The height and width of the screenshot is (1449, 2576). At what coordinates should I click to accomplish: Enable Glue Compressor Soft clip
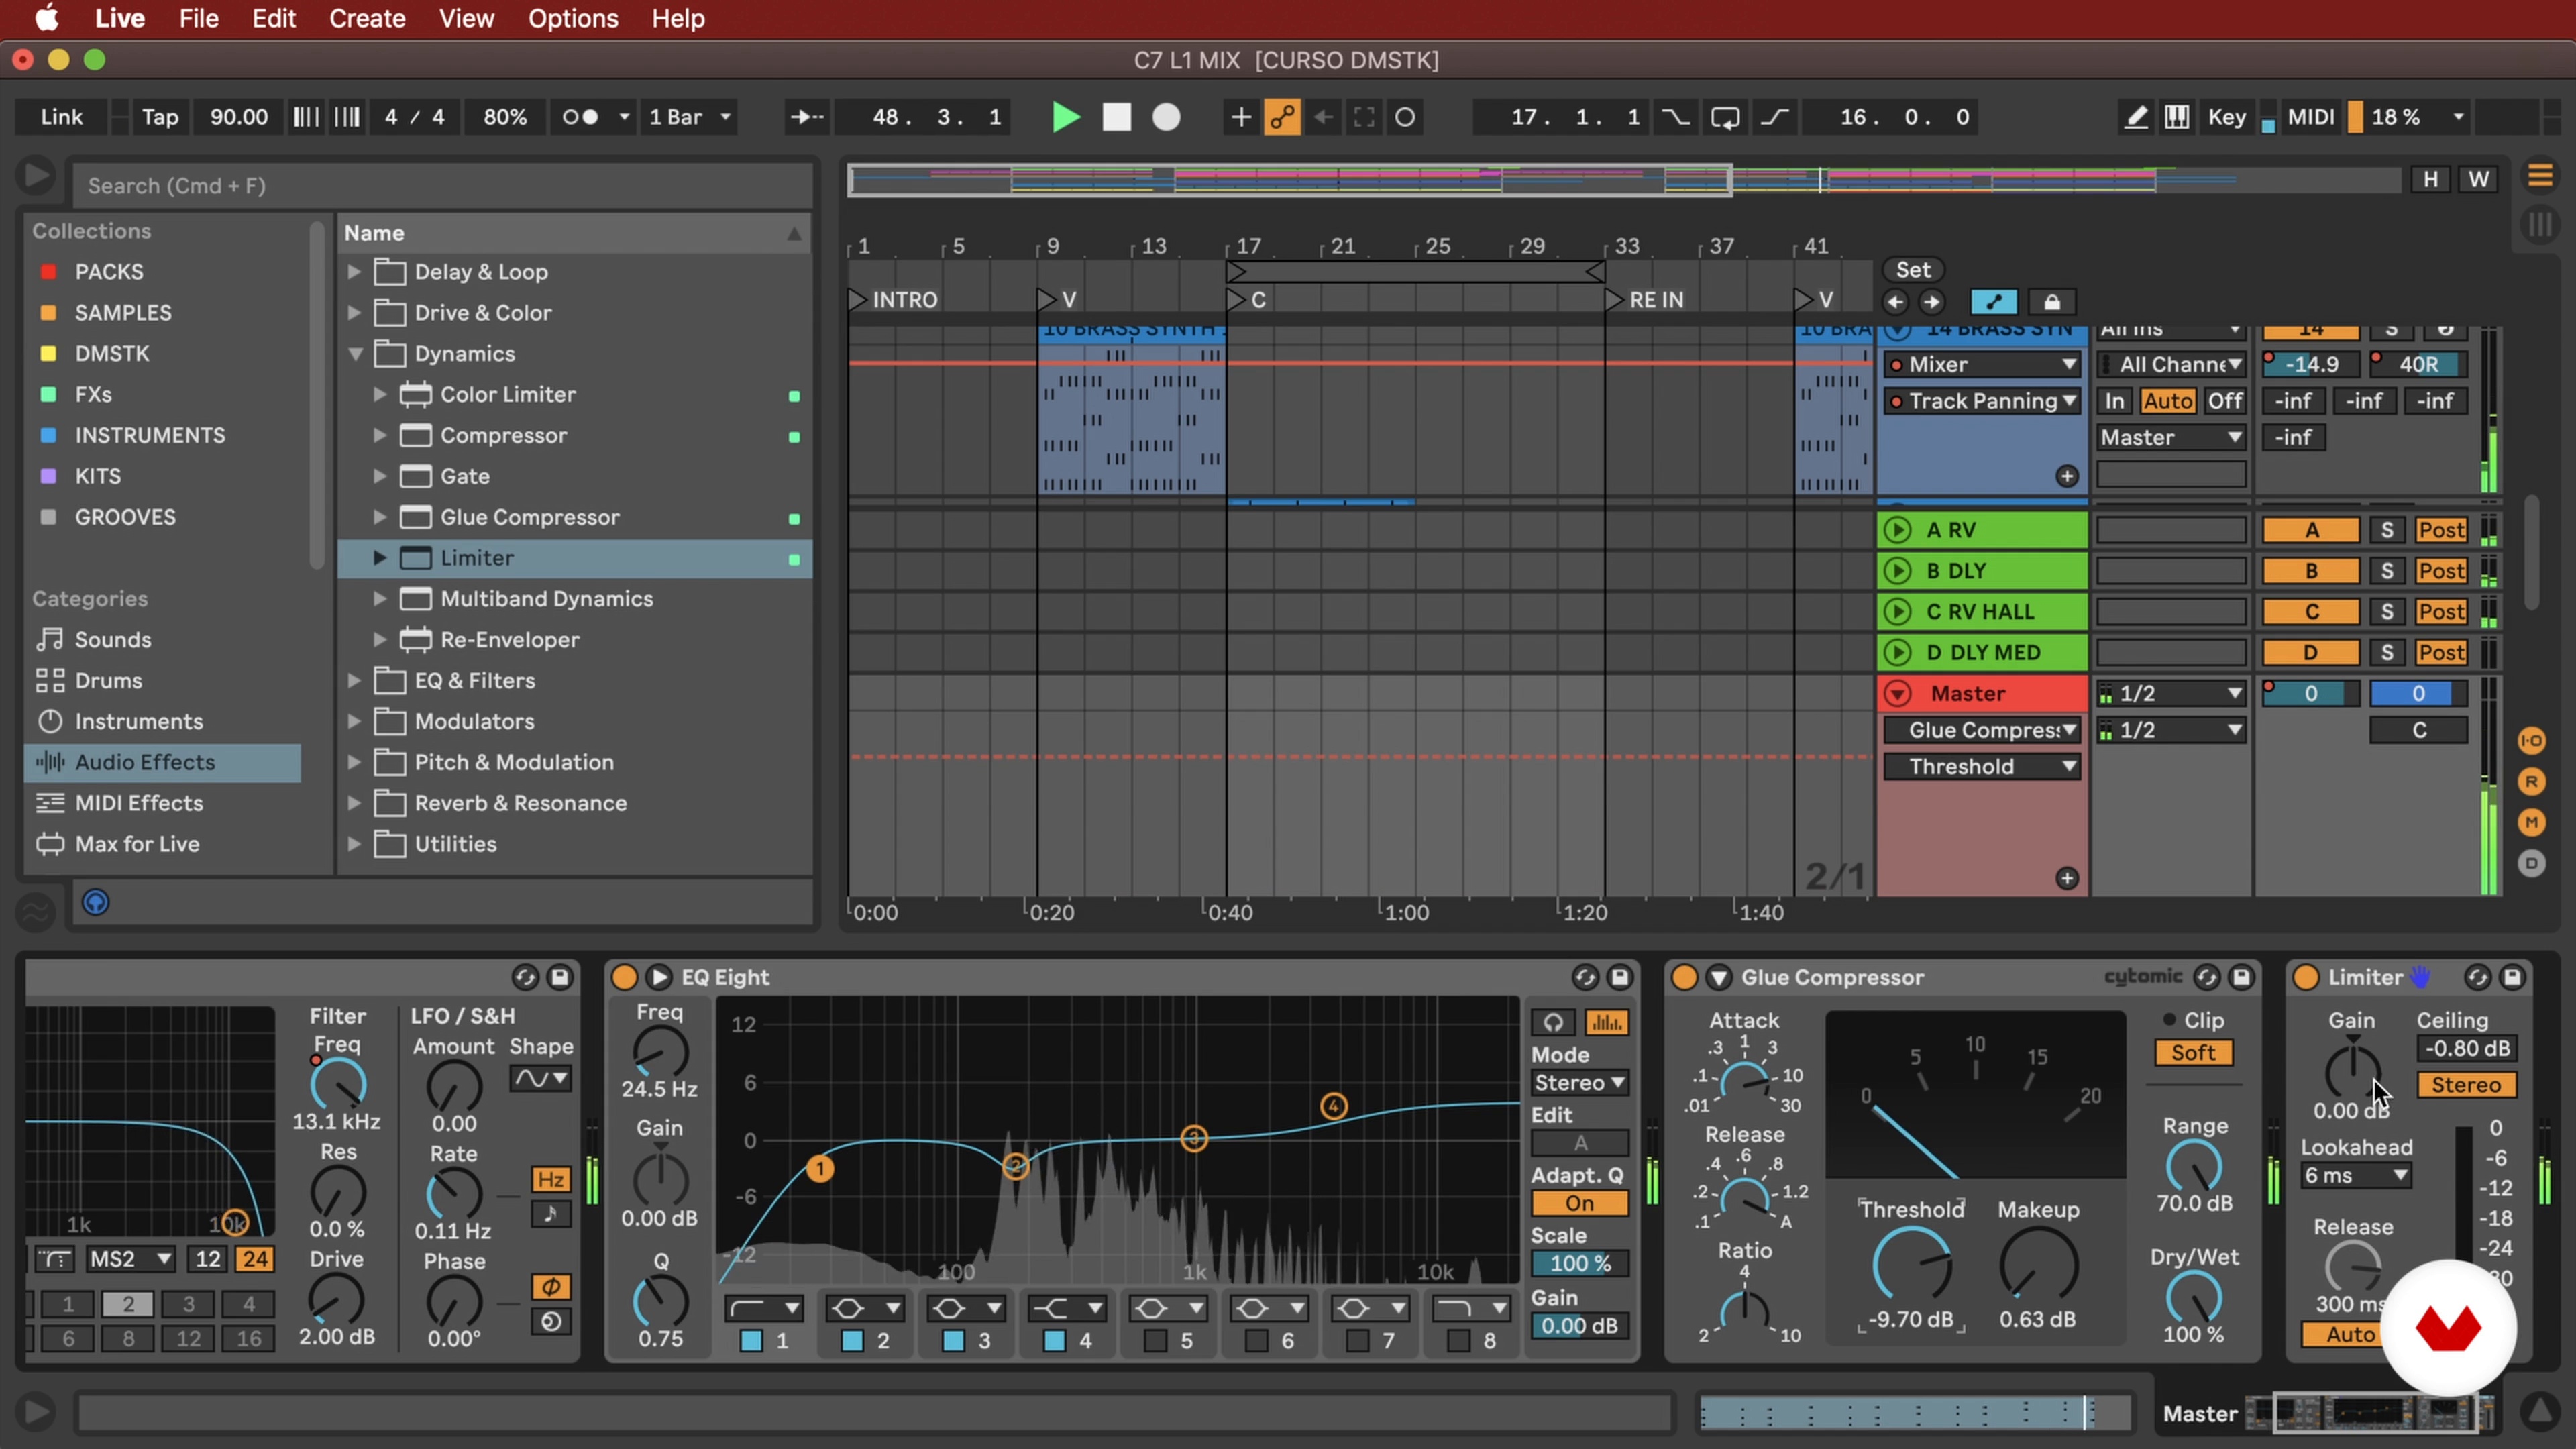coord(2193,1053)
